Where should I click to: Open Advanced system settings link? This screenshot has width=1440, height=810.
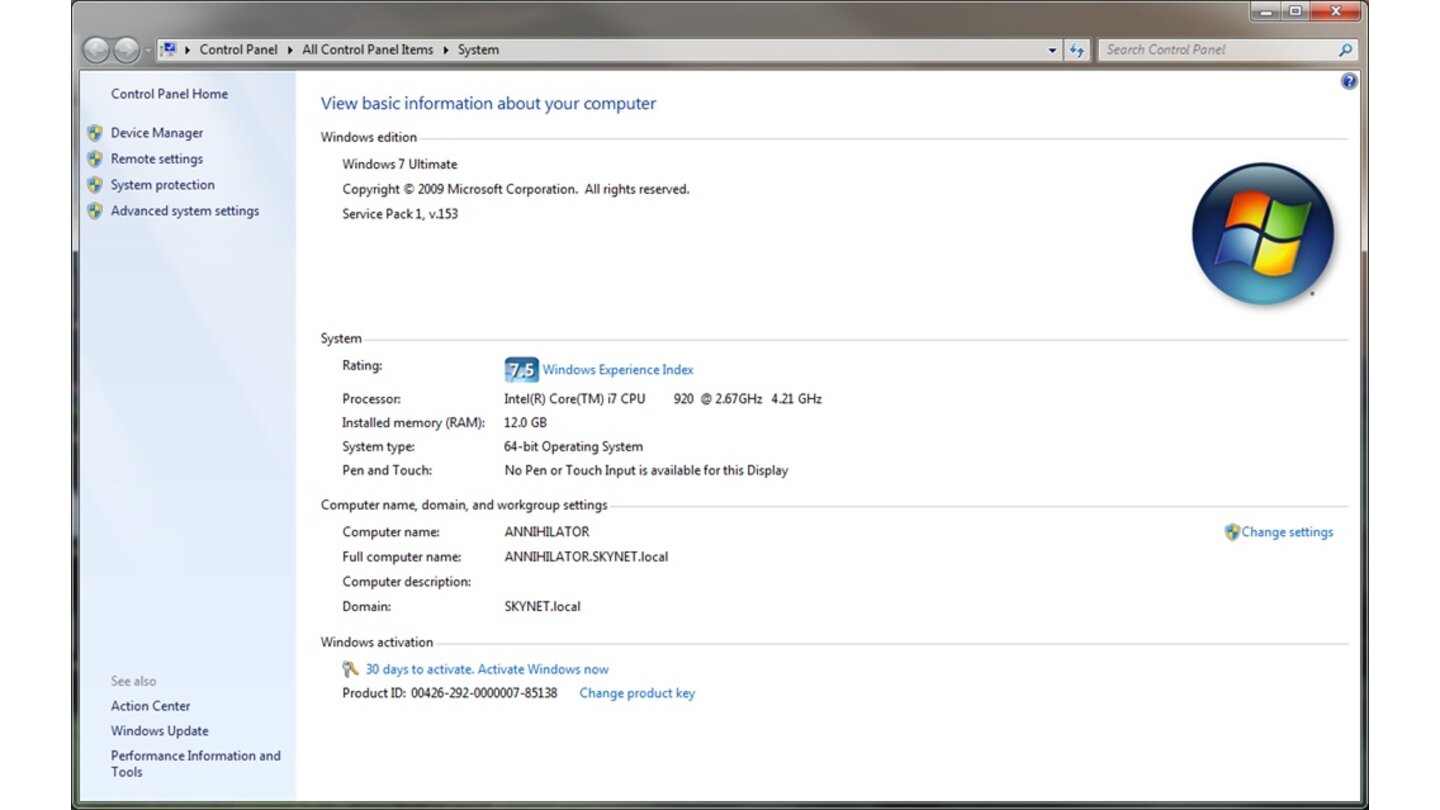[185, 211]
